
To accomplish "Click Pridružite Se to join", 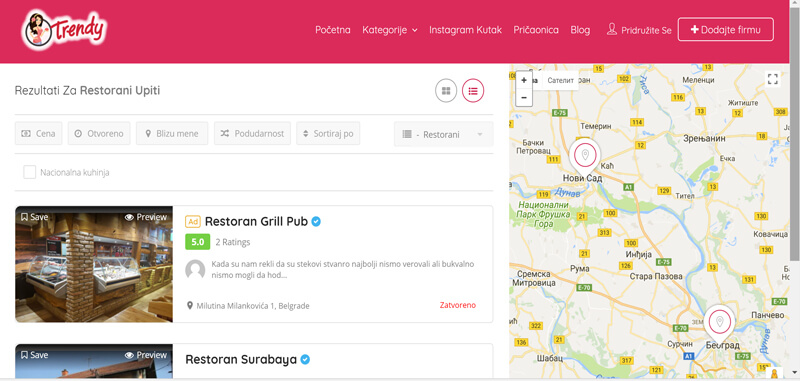I will coord(646,30).
